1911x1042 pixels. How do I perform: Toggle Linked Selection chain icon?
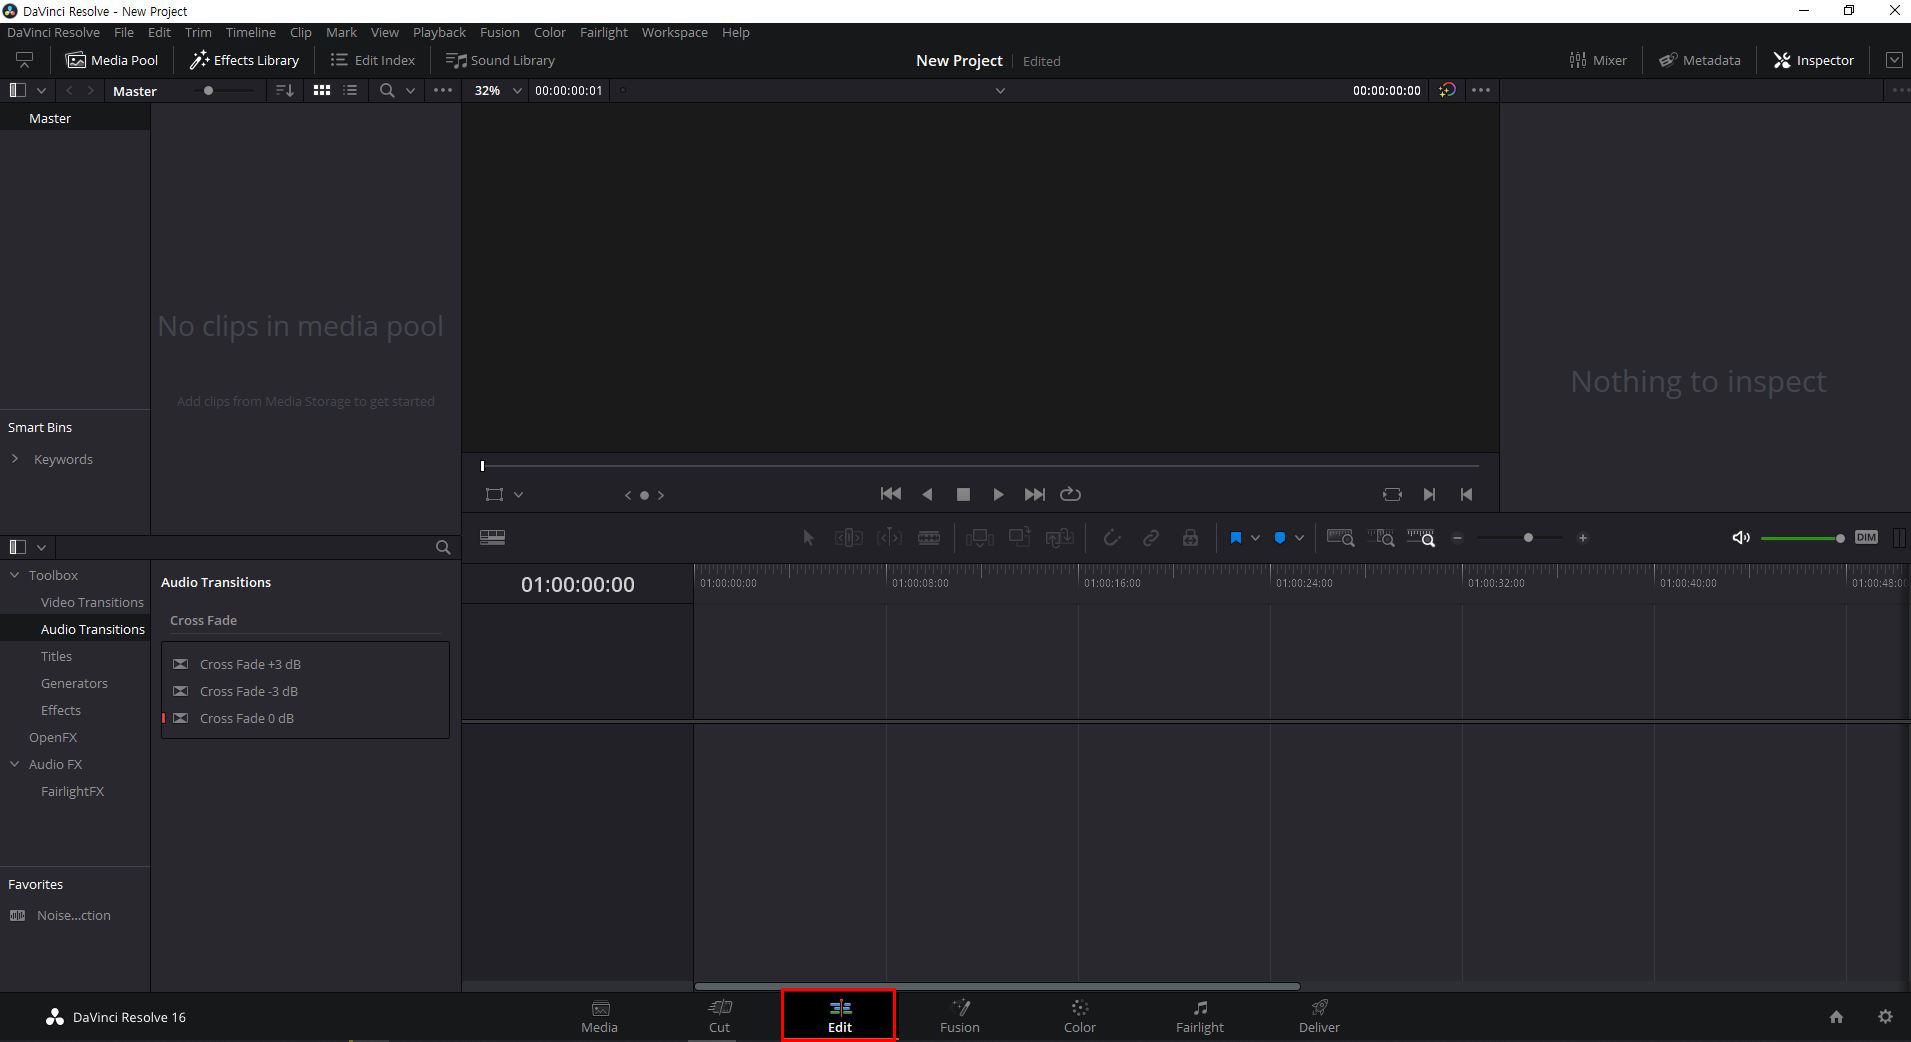click(1151, 538)
